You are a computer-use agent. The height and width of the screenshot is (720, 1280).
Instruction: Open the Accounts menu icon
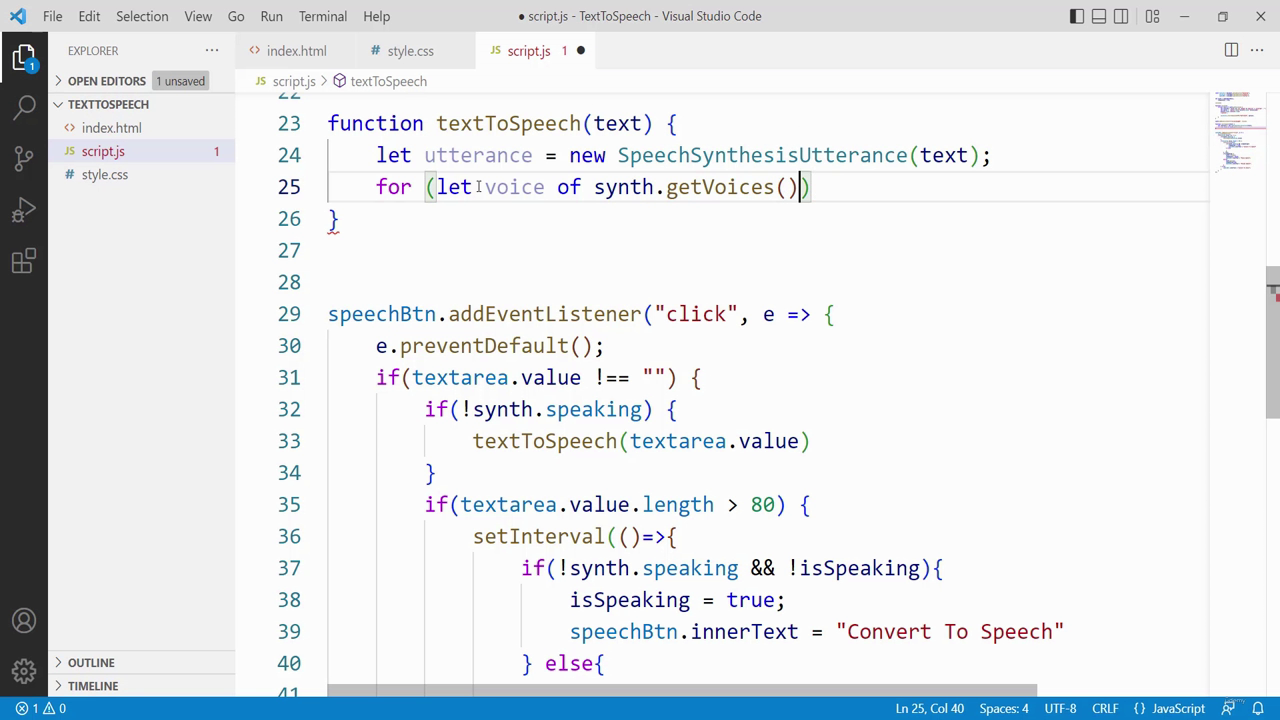[24, 621]
